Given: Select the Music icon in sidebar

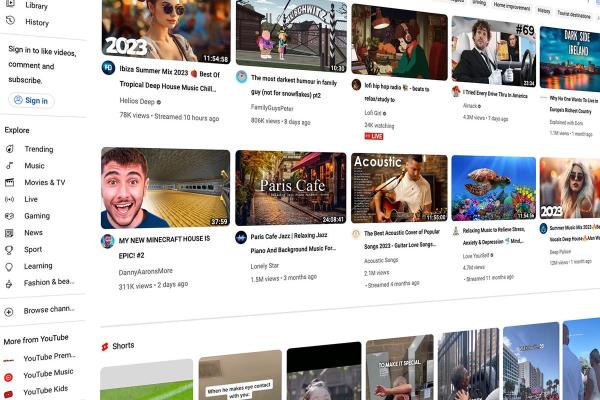Looking at the screenshot, I should (x=9, y=166).
